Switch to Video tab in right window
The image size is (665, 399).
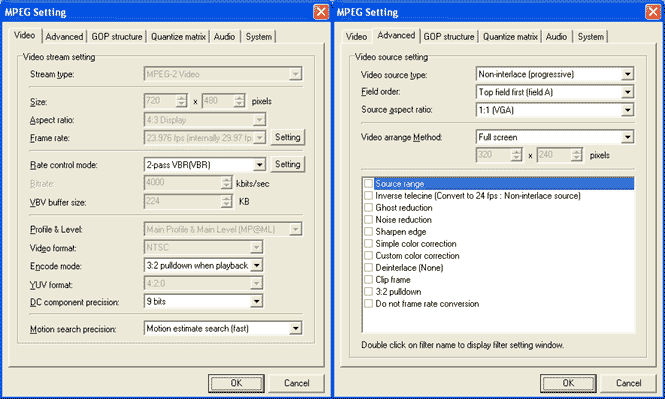click(x=356, y=36)
